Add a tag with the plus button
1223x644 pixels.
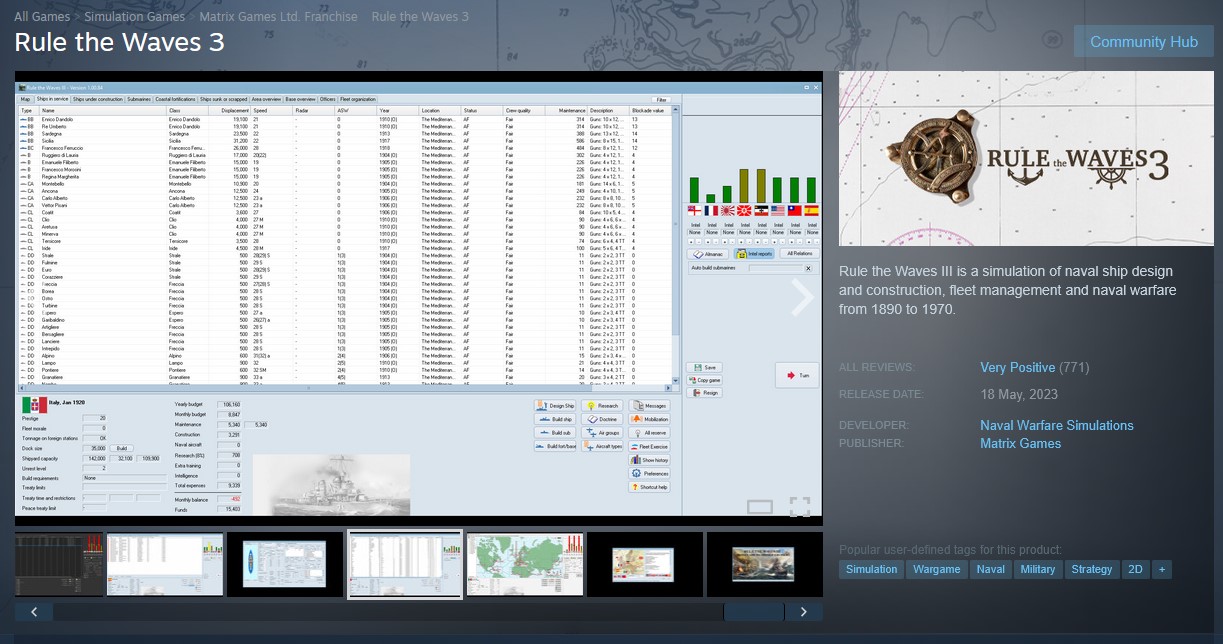click(x=1161, y=569)
